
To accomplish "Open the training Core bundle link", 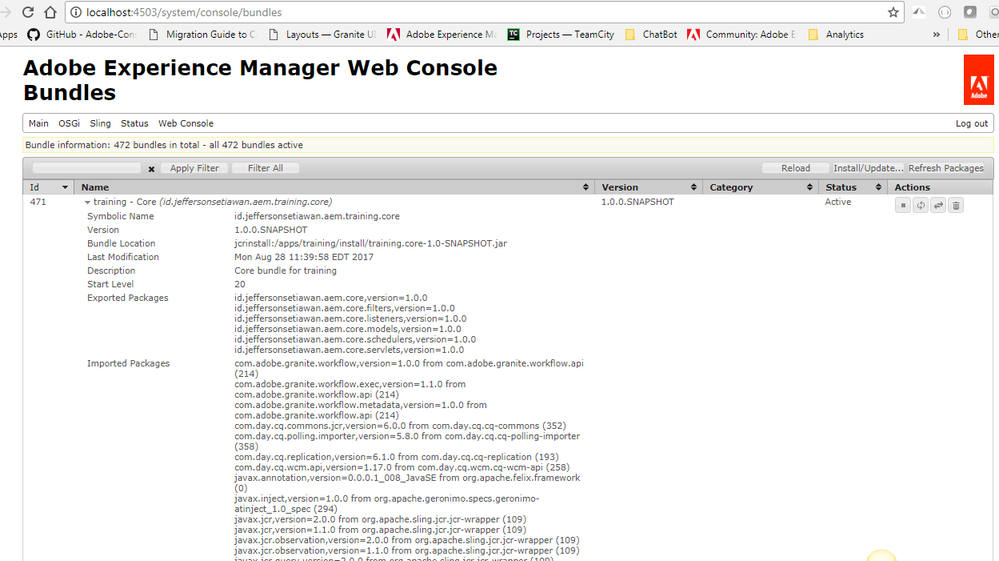I will [x=212, y=202].
